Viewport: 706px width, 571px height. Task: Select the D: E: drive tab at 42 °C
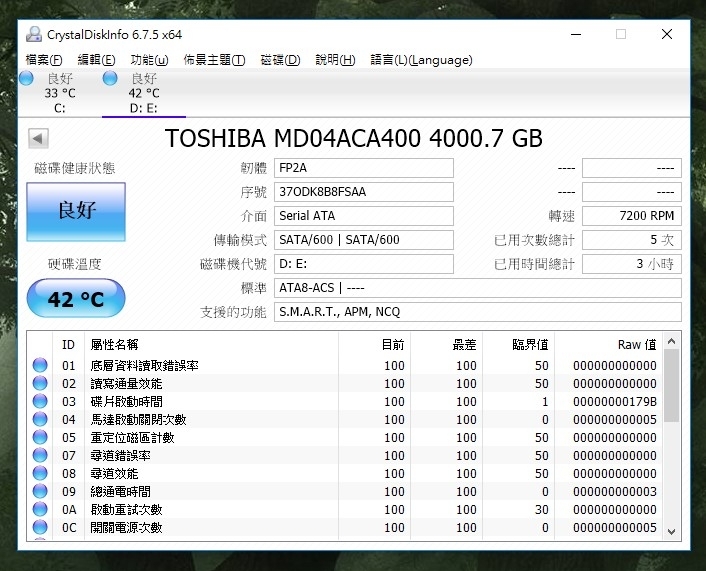point(144,93)
